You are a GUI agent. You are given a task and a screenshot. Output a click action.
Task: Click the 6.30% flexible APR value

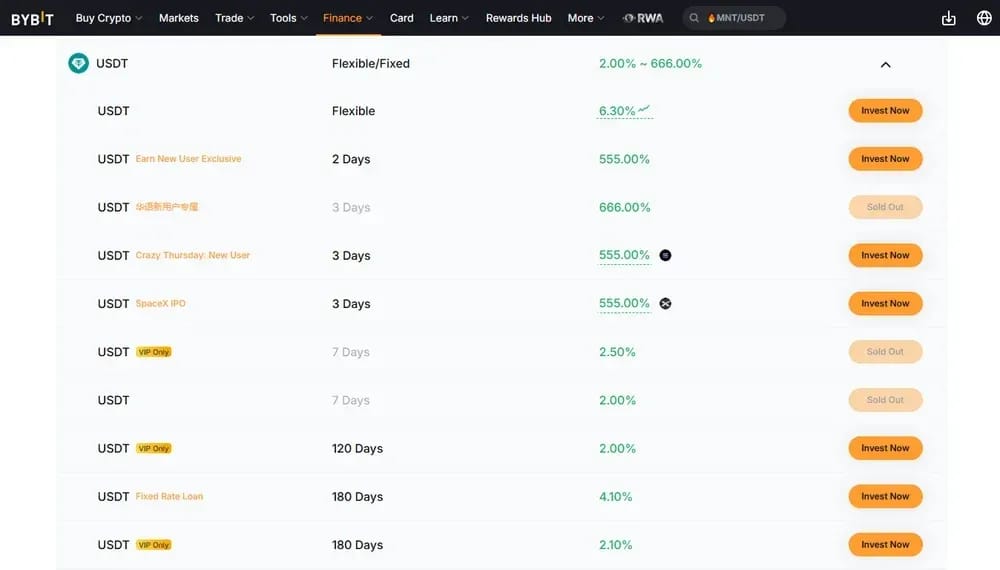[617, 111]
